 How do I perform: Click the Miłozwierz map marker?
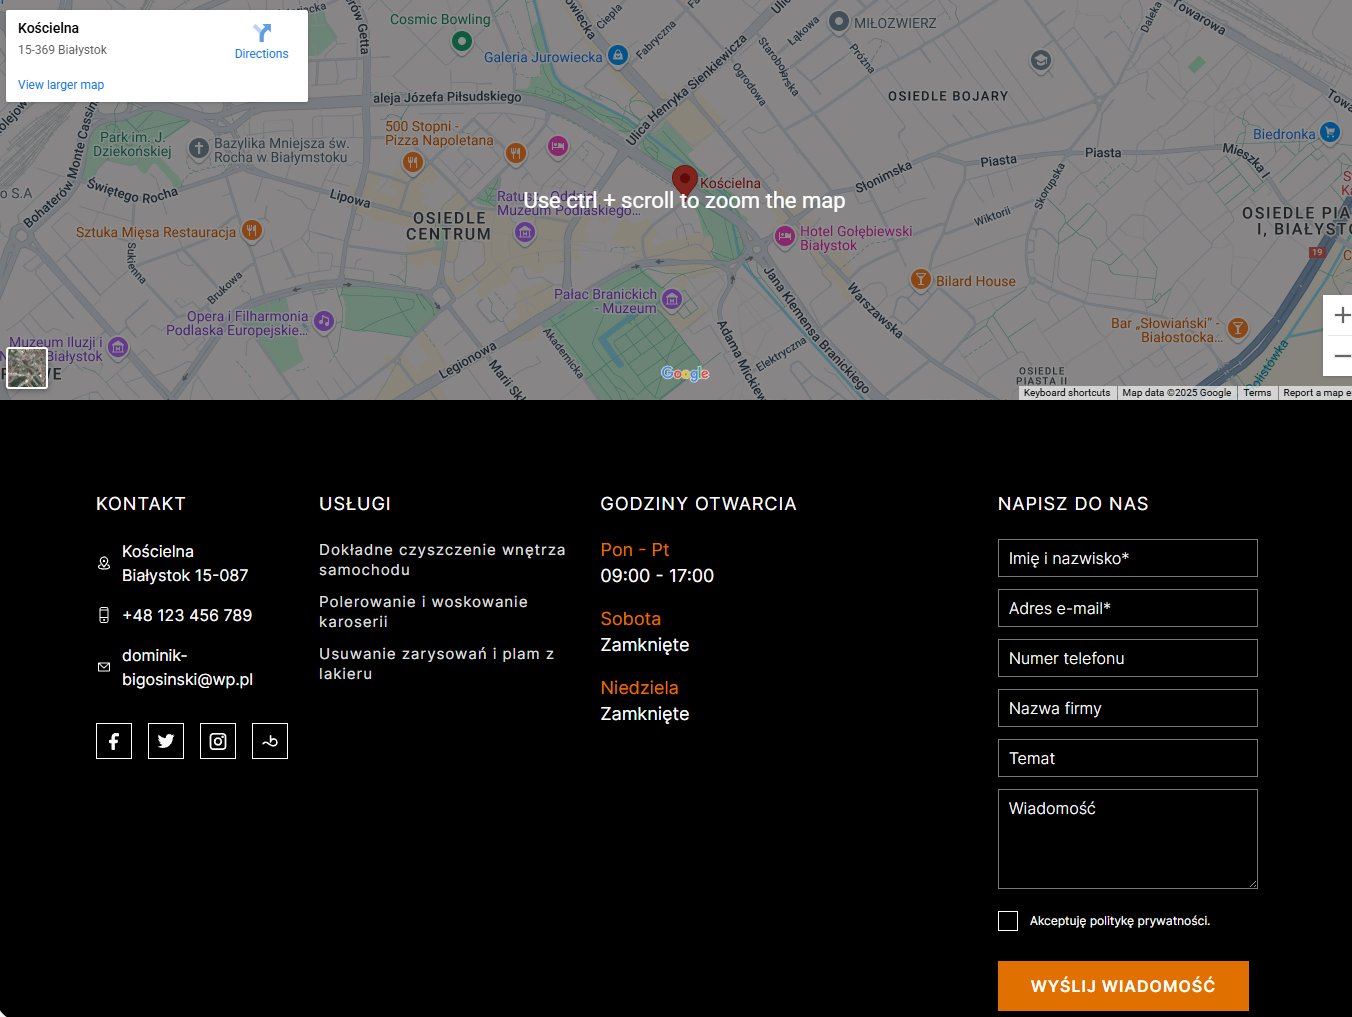pos(839,22)
